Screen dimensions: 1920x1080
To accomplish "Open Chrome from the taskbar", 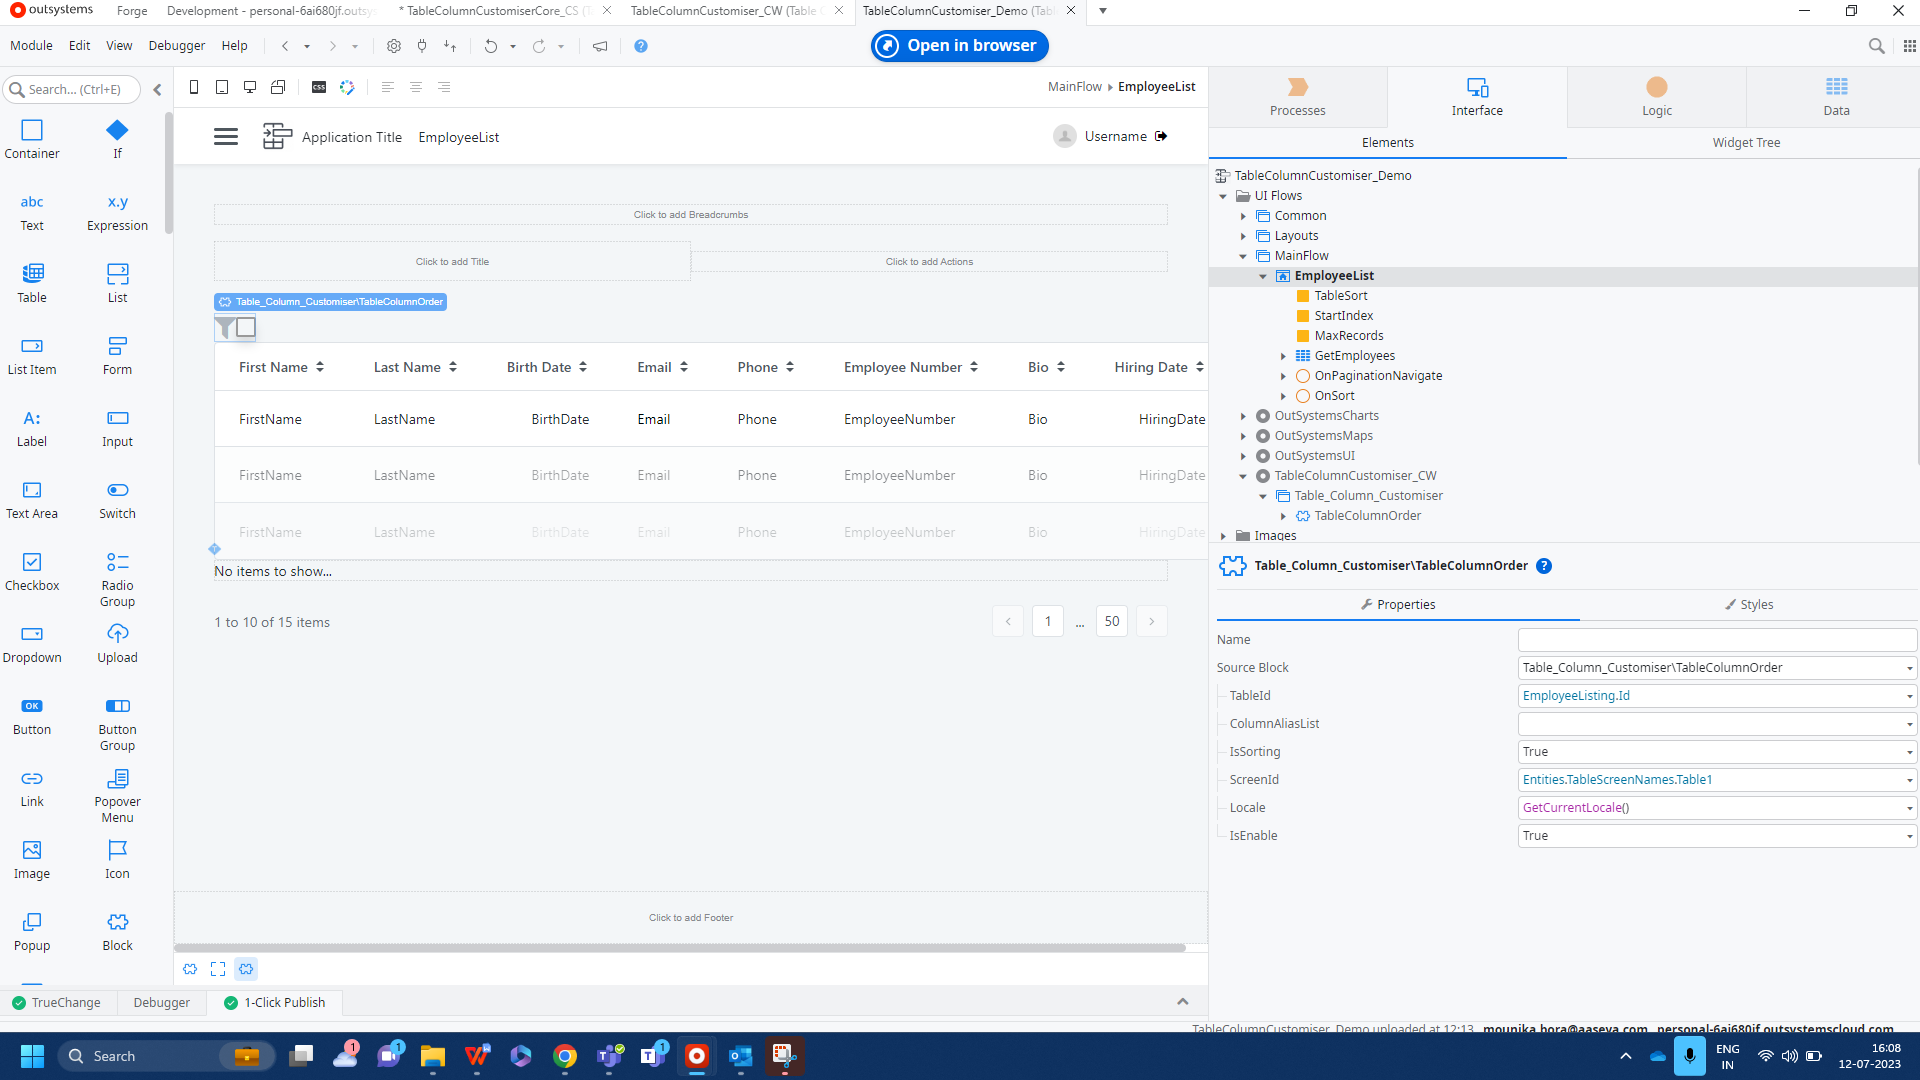I will (x=565, y=1056).
